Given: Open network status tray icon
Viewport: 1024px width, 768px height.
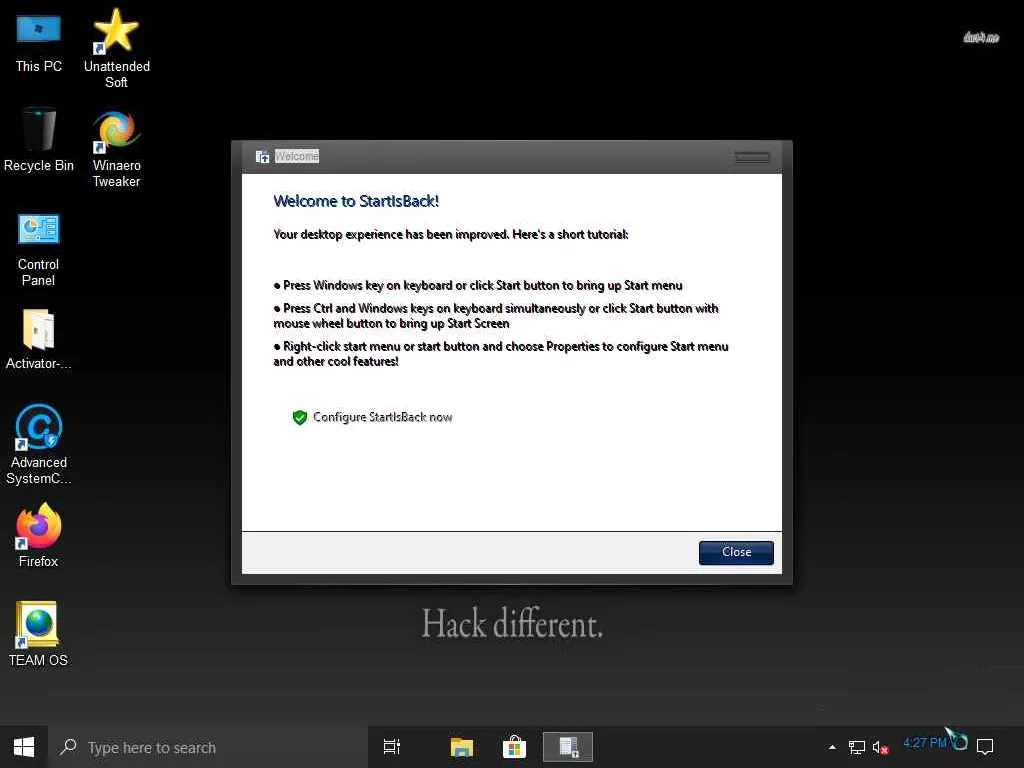Looking at the screenshot, I should (856, 747).
